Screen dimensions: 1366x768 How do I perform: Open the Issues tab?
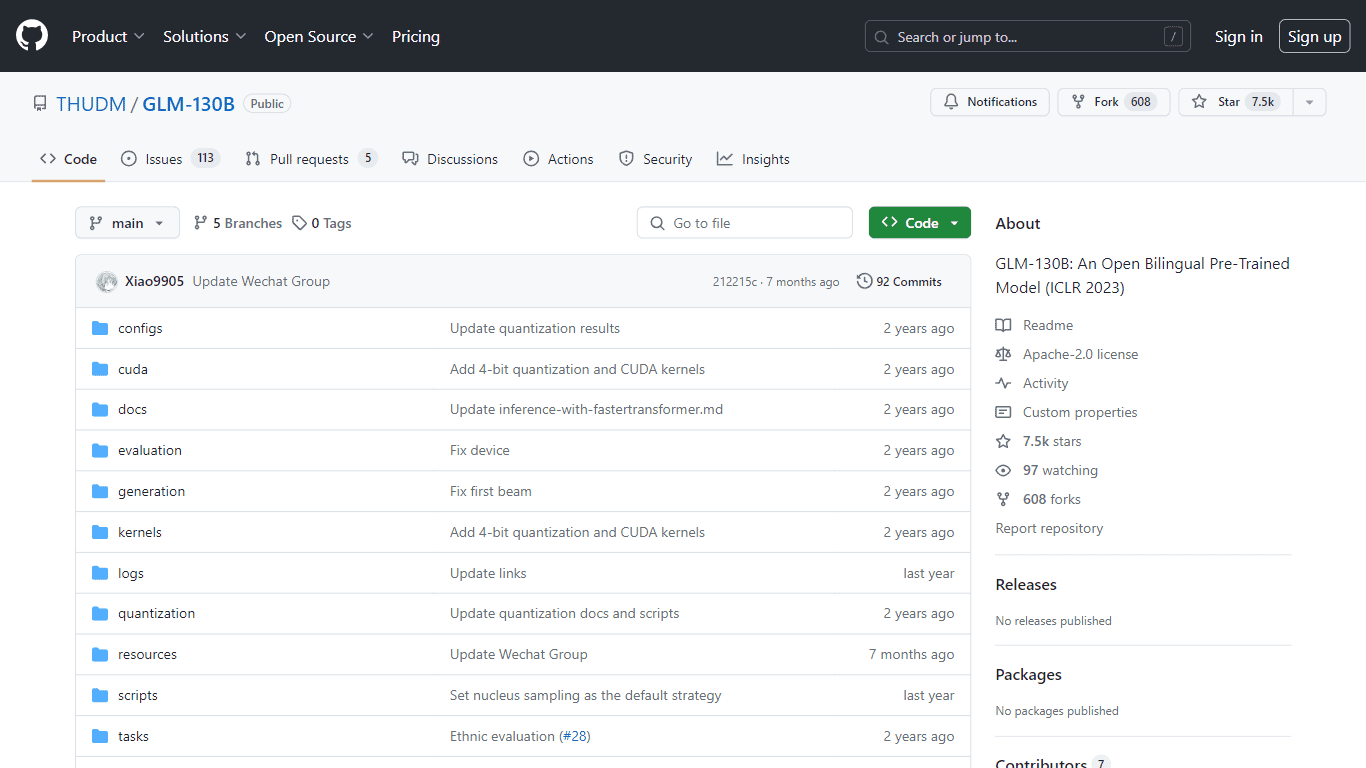click(x=170, y=159)
